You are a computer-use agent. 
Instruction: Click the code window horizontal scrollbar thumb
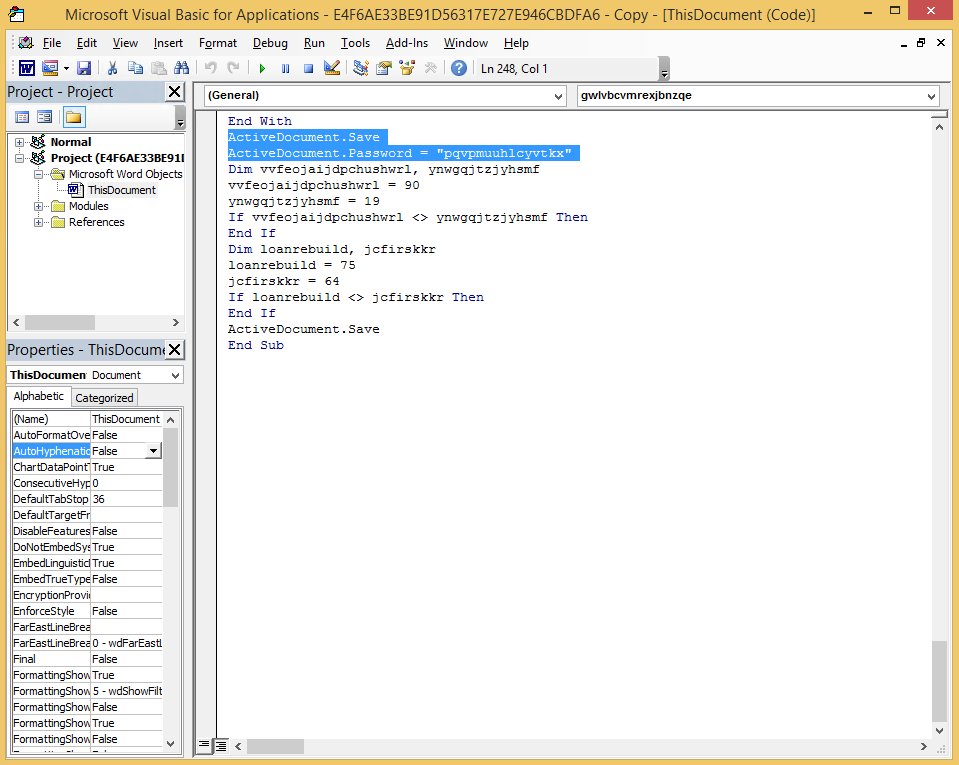pos(275,746)
